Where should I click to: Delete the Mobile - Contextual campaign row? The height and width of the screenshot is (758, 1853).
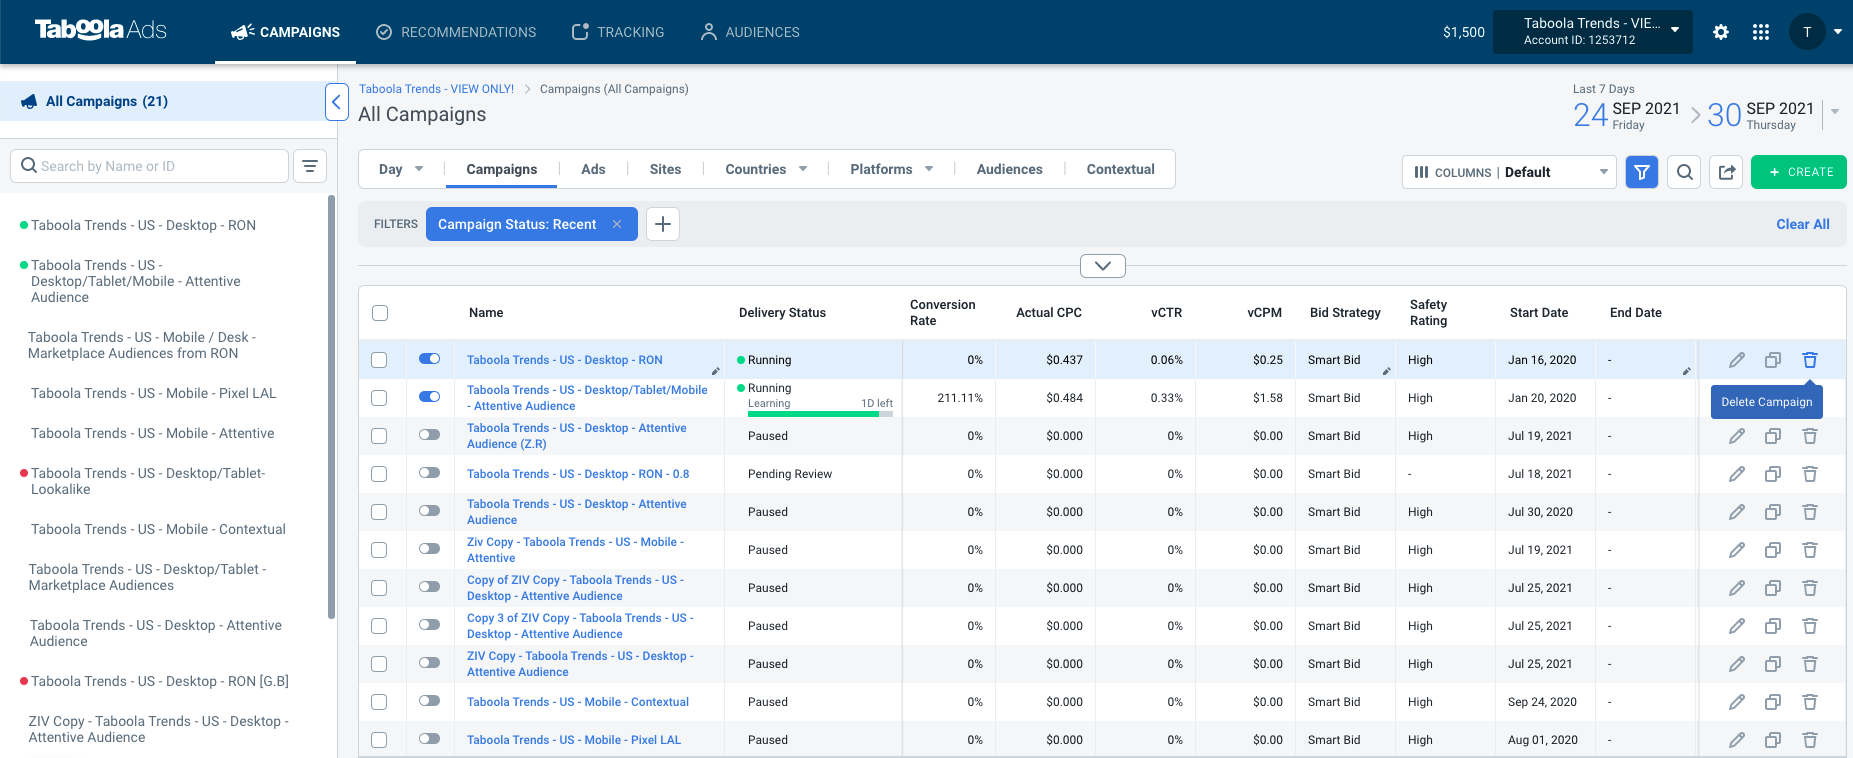(1810, 702)
